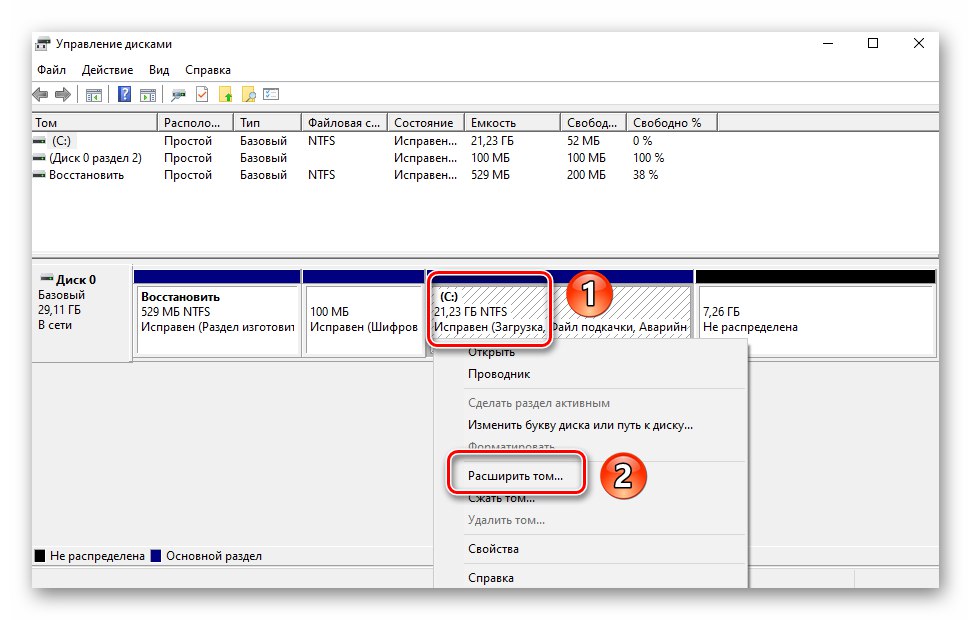The width and height of the screenshot is (971, 620).
Task: Click the show/hide console tree icon
Action: click(x=94, y=95)
